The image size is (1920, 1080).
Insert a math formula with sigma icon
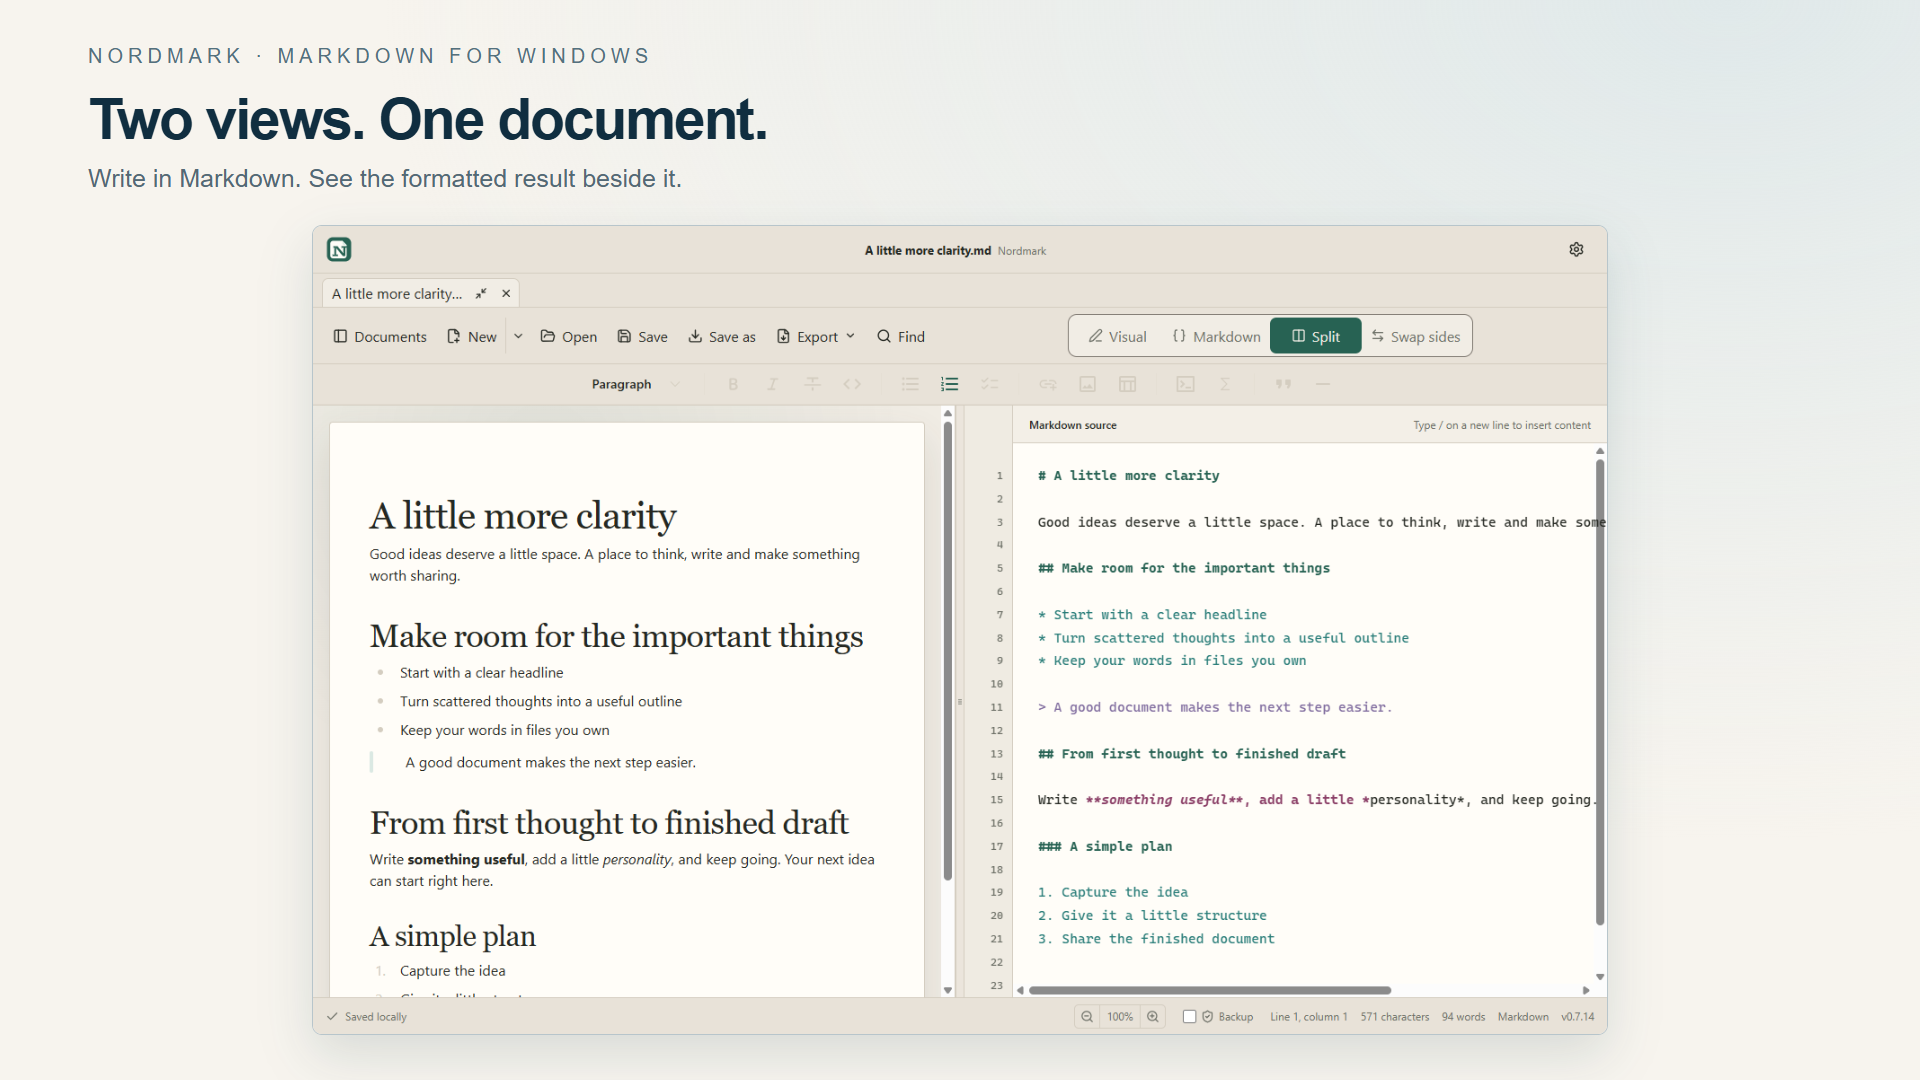pos(1225,385)
